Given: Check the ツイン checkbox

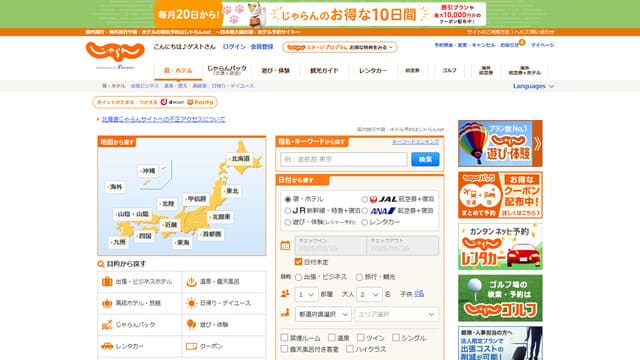Looking at the screenshot, I should tap(360, 338).
